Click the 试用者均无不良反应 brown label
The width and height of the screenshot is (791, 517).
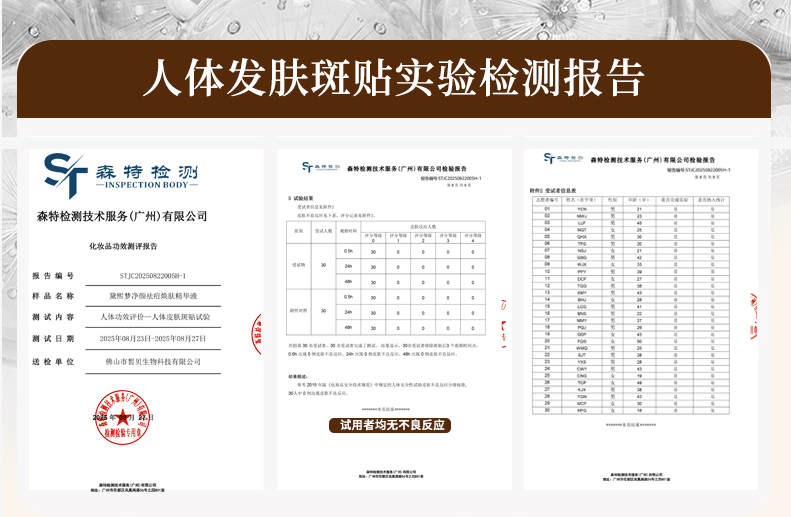point(395,453)
